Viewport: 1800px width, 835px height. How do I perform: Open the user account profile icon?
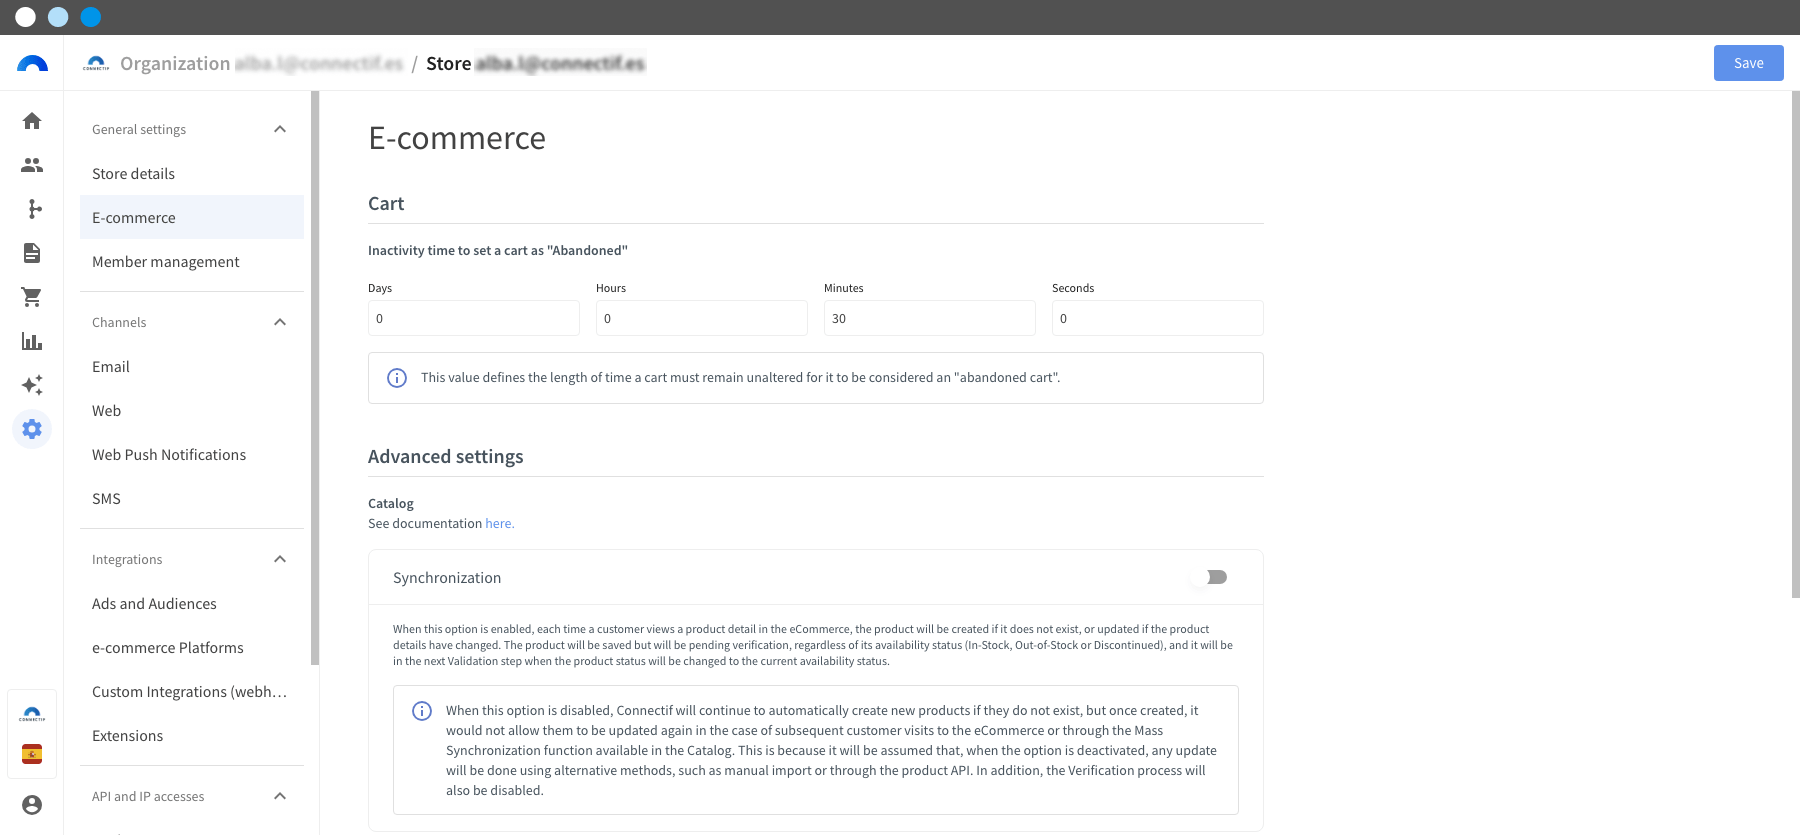click(x=32, y=805)
